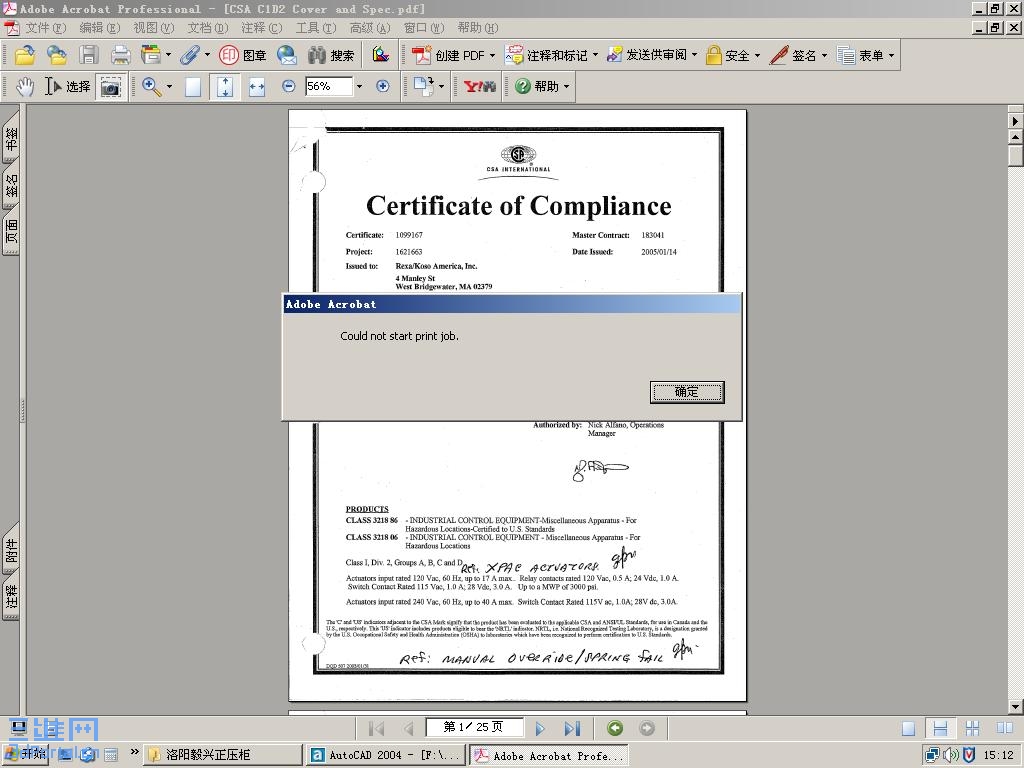Viewport: 1024px width, 768px height.
Task: Go to first page
Action: pos(377,728)
